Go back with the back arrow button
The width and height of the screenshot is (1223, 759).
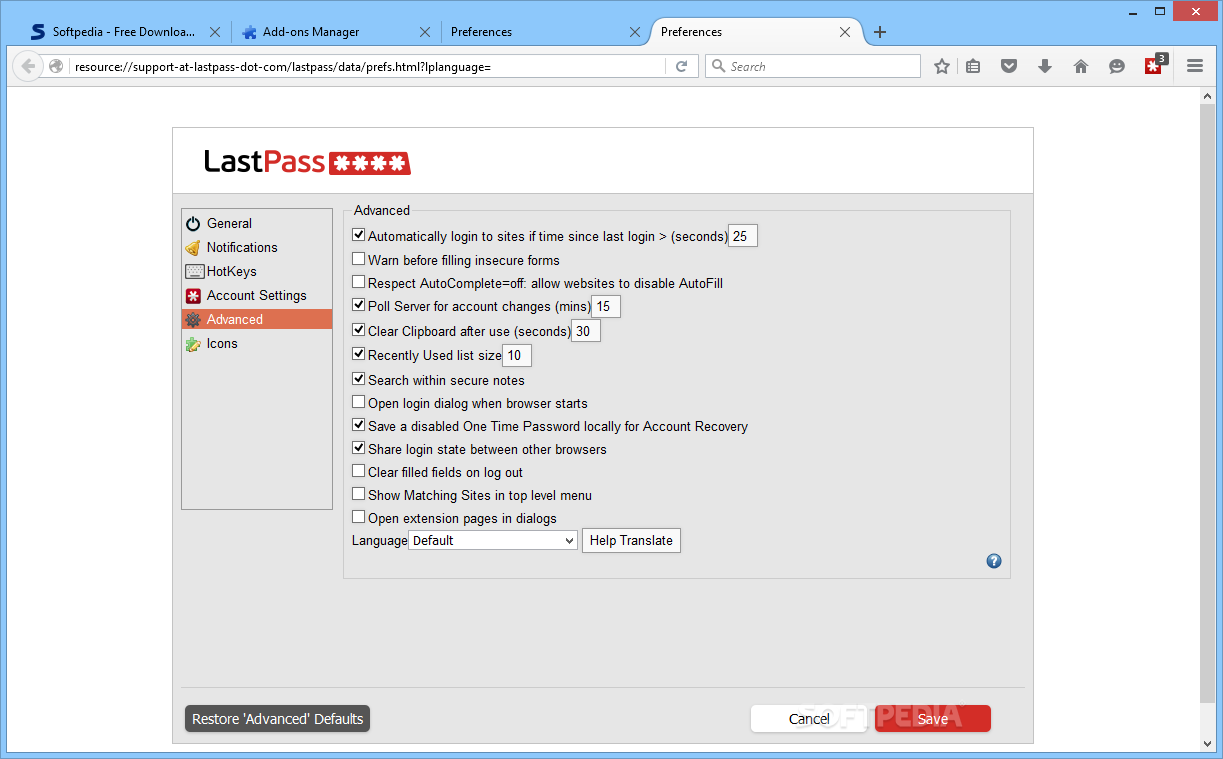pyautogui.click(x=28, y=66)
